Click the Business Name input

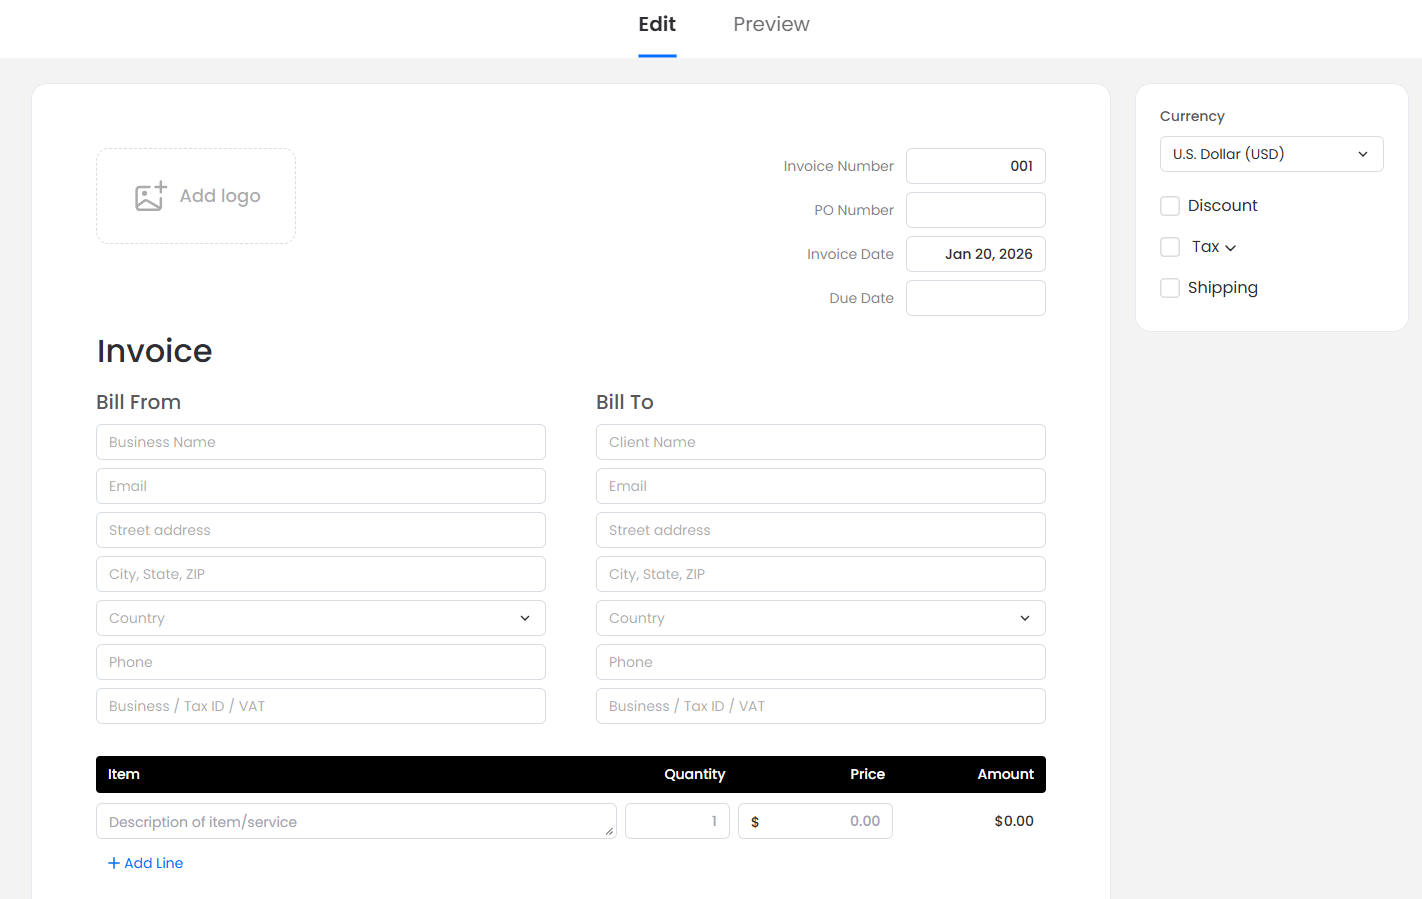coord(320,442)
